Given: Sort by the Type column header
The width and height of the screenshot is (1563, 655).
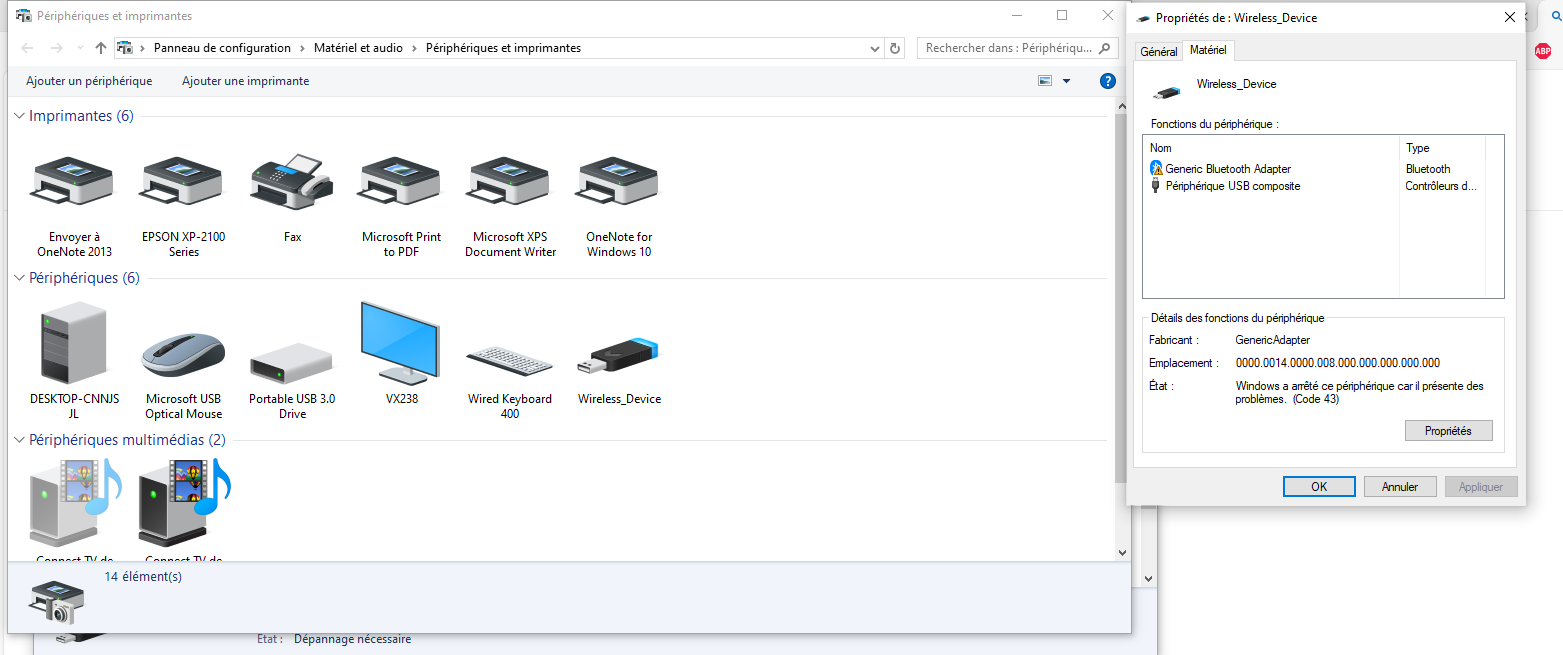Looking at the screenshot, I should 1443,148.
